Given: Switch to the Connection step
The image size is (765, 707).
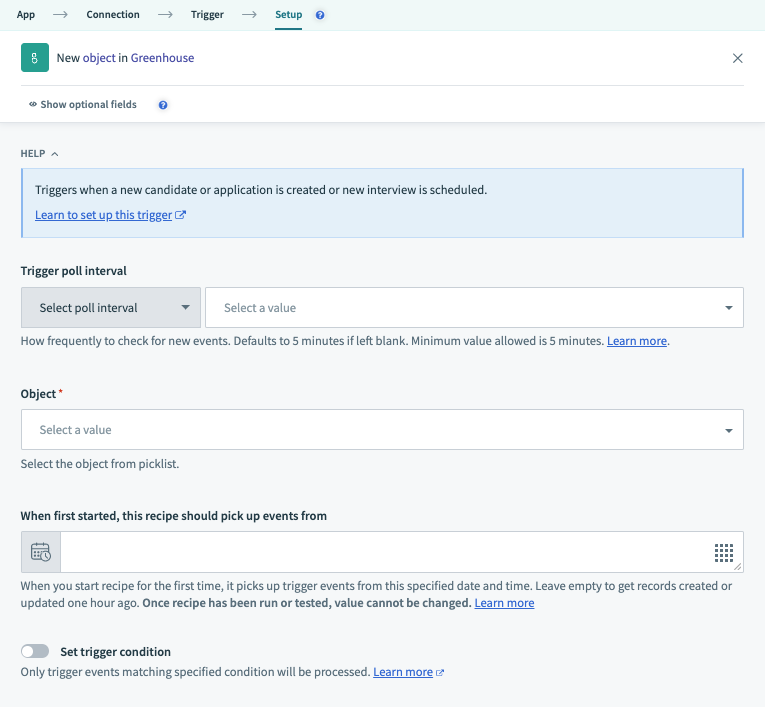Looking at the screenshot, I should (113, 15).
